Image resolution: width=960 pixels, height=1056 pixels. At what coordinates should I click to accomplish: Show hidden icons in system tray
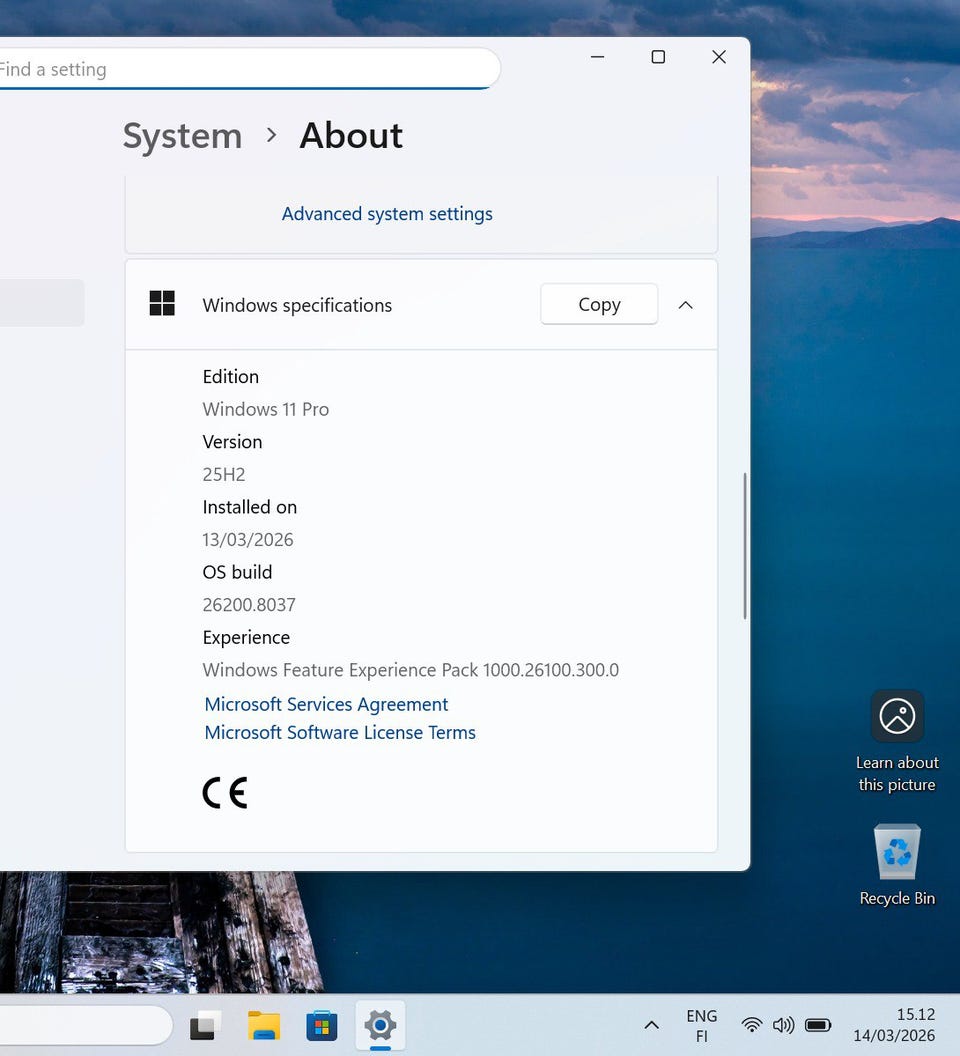(x=651, y=1025)
